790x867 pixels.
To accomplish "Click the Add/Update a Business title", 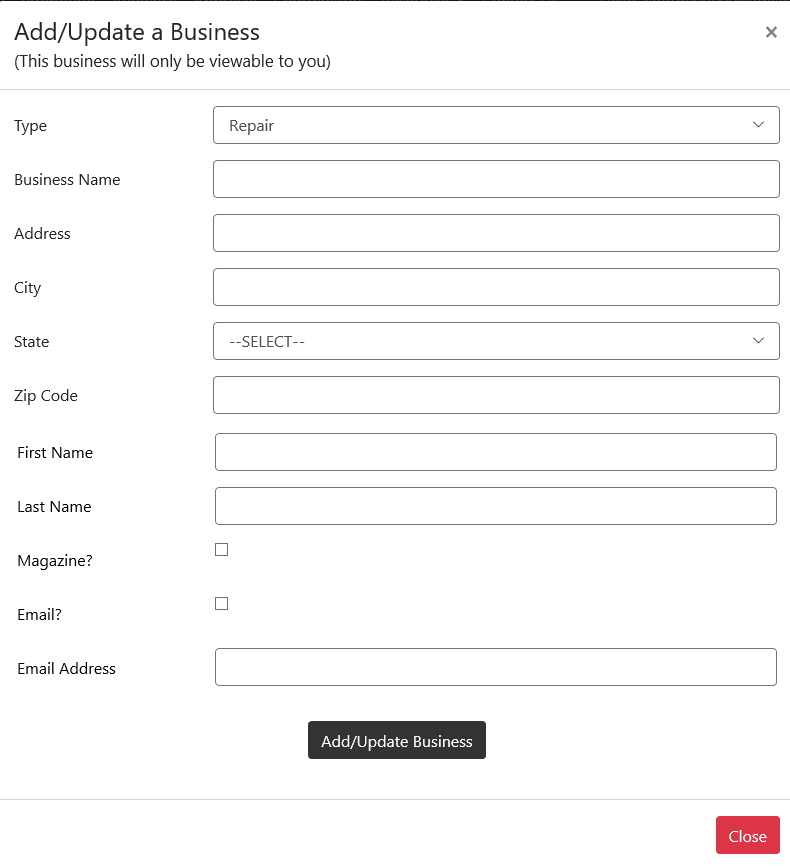I will [137, 31].
